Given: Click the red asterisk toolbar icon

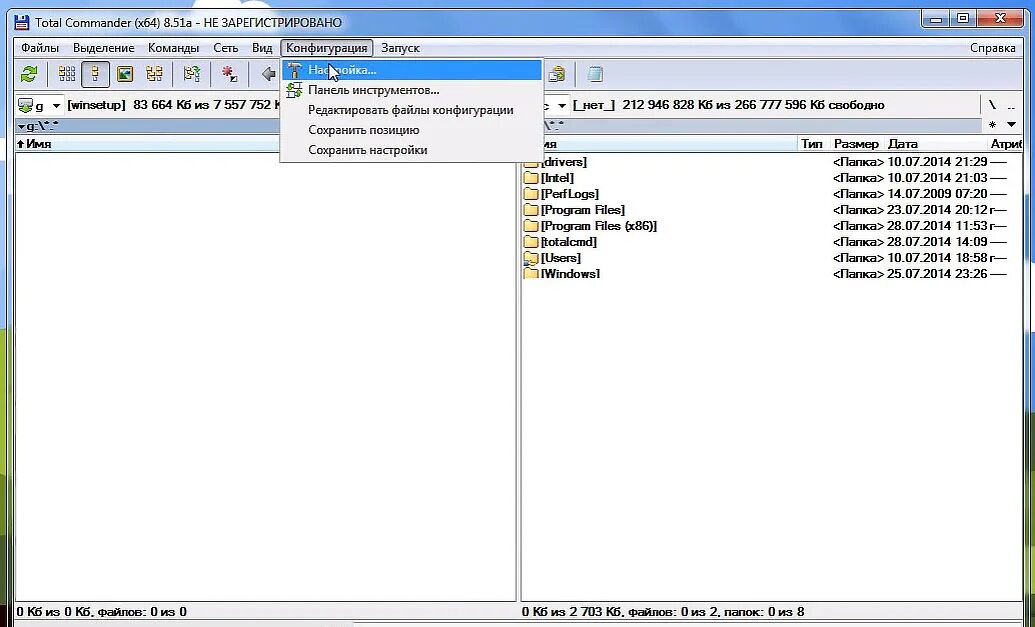Looking at the screenshot, I should point(229,74).
